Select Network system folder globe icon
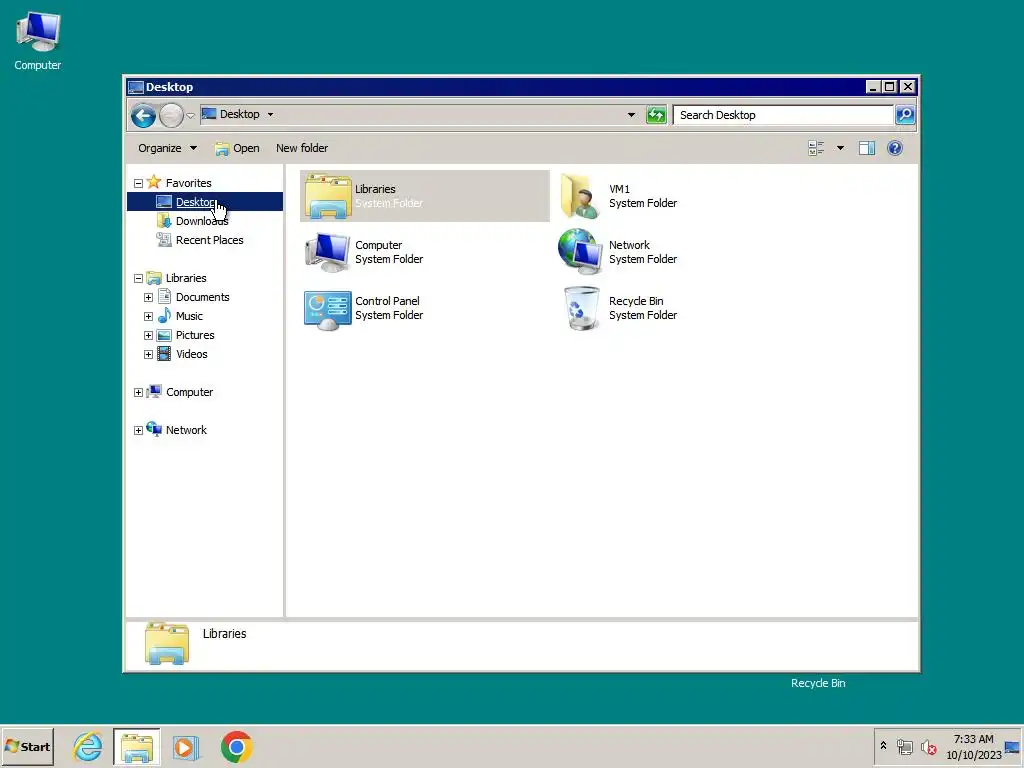The height and width of the screenshot is (768, 1024). (x=580, y=251)
